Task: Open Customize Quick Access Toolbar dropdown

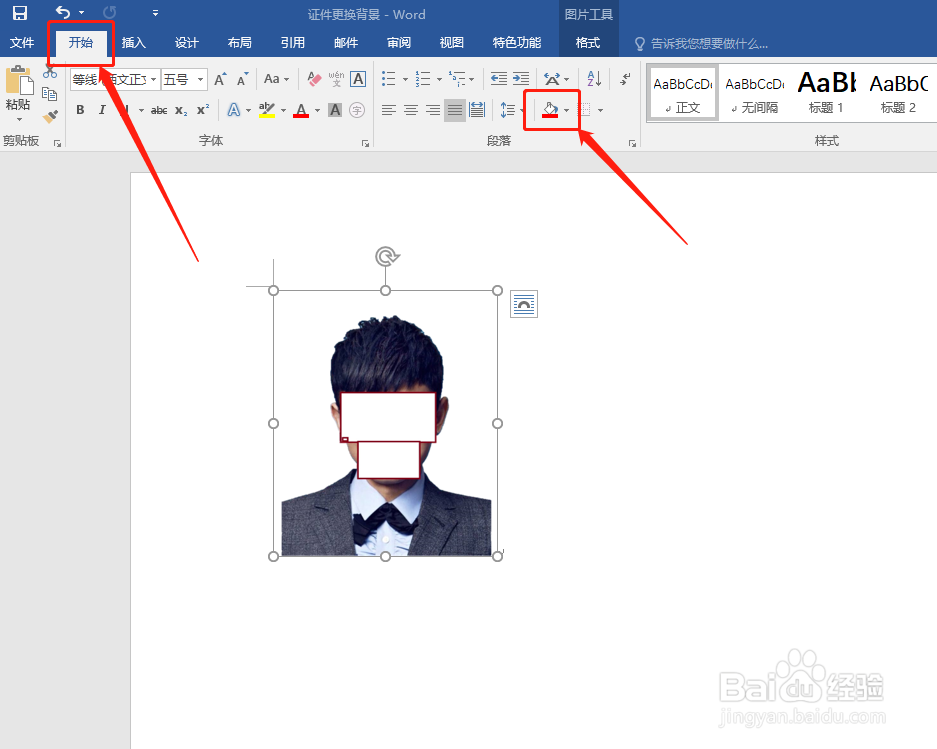Action: pyautogui.click(x=155, y=13)
